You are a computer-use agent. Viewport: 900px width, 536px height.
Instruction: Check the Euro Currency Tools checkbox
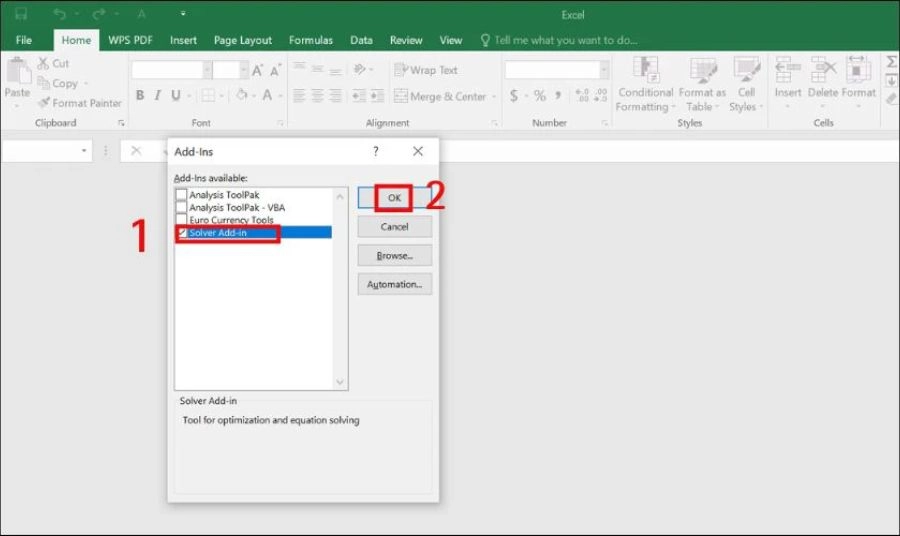181,220
